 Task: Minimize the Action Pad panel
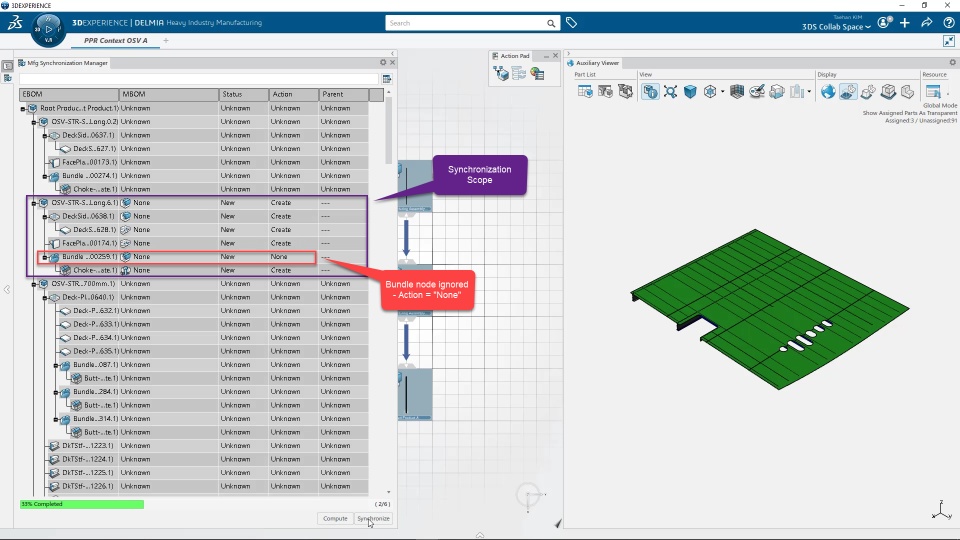[x=546, y=56]
